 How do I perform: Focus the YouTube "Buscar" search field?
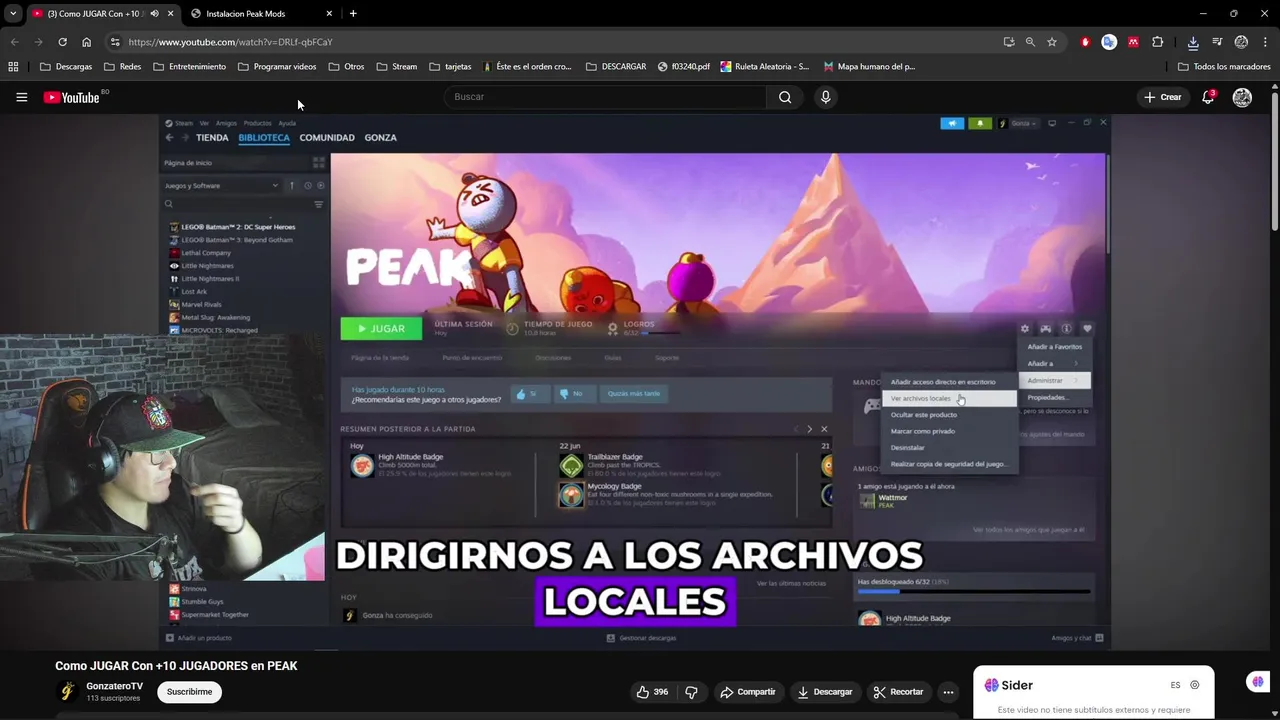[x=605, y=97]
